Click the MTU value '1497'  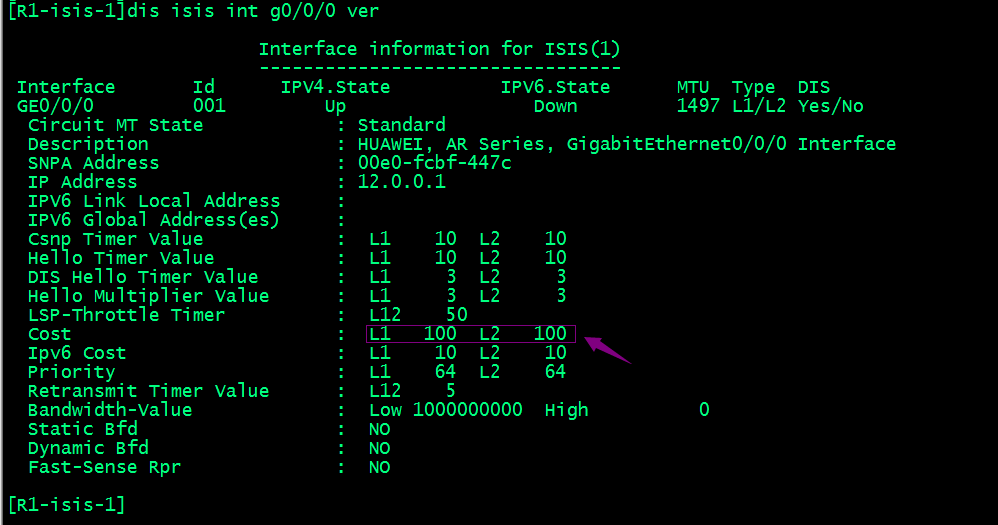(x=698, y=106)
